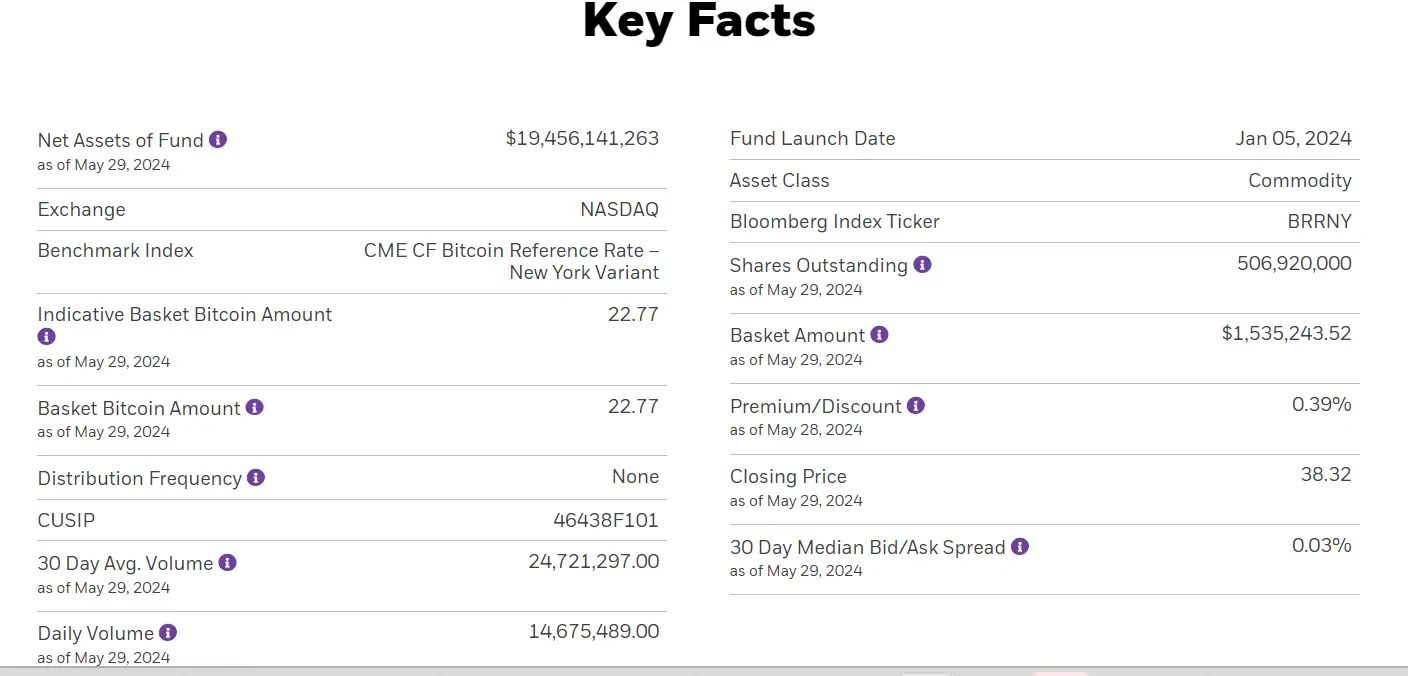Click the Bloomberg Index Ticker value BRRNY
Screen dimensions: 1408x676
[x=1319, y=222]
